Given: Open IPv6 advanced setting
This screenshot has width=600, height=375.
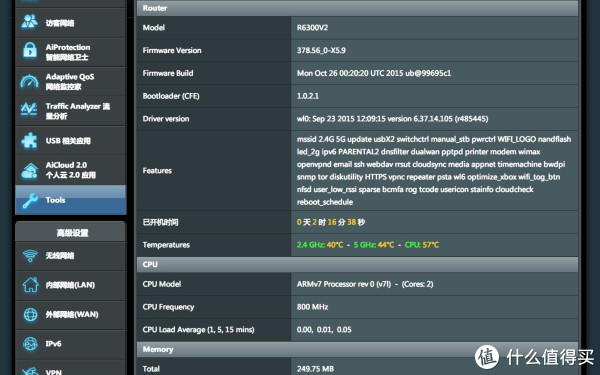Looking at the screenshot, I should (71, 344).
